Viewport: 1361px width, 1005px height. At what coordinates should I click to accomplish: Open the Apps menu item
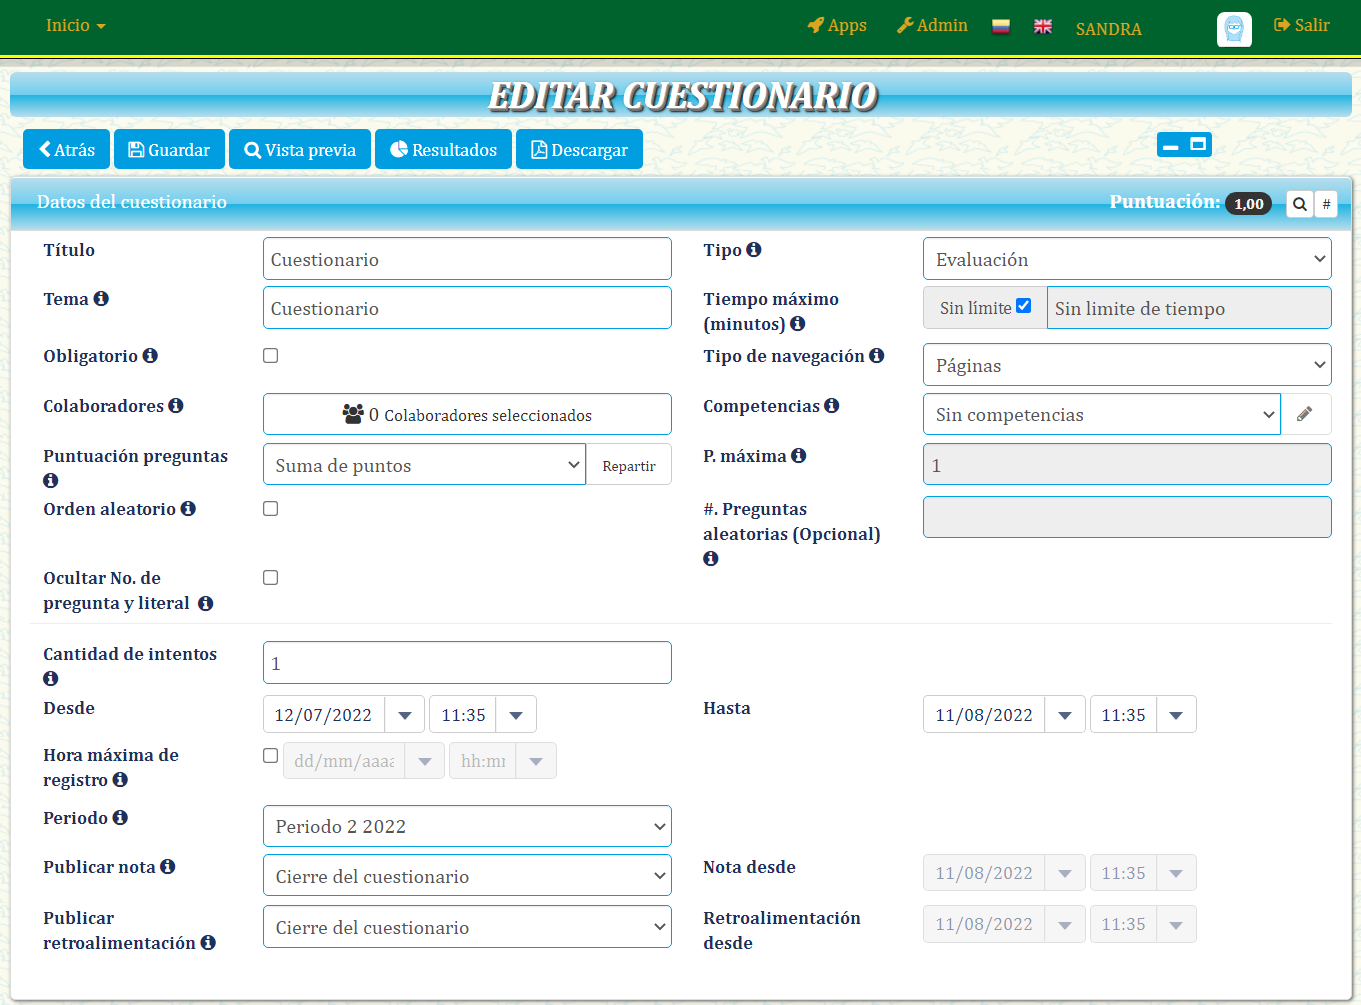pyautogui.click(x=837, y=26)
